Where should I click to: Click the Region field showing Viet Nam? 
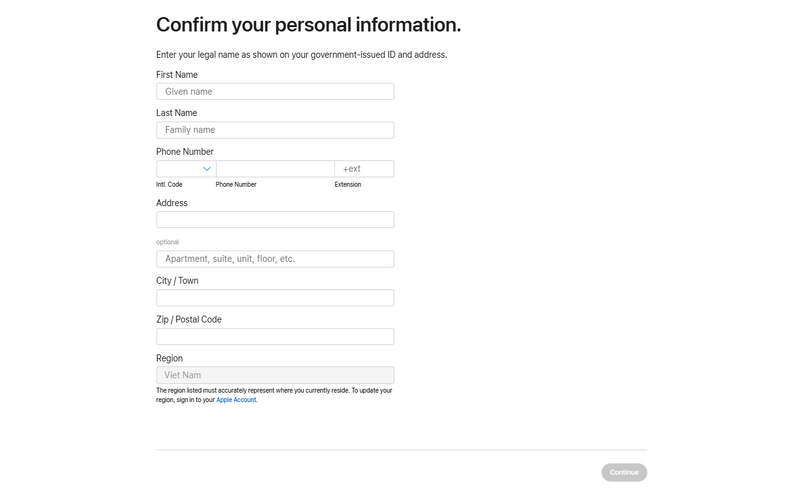275,375
